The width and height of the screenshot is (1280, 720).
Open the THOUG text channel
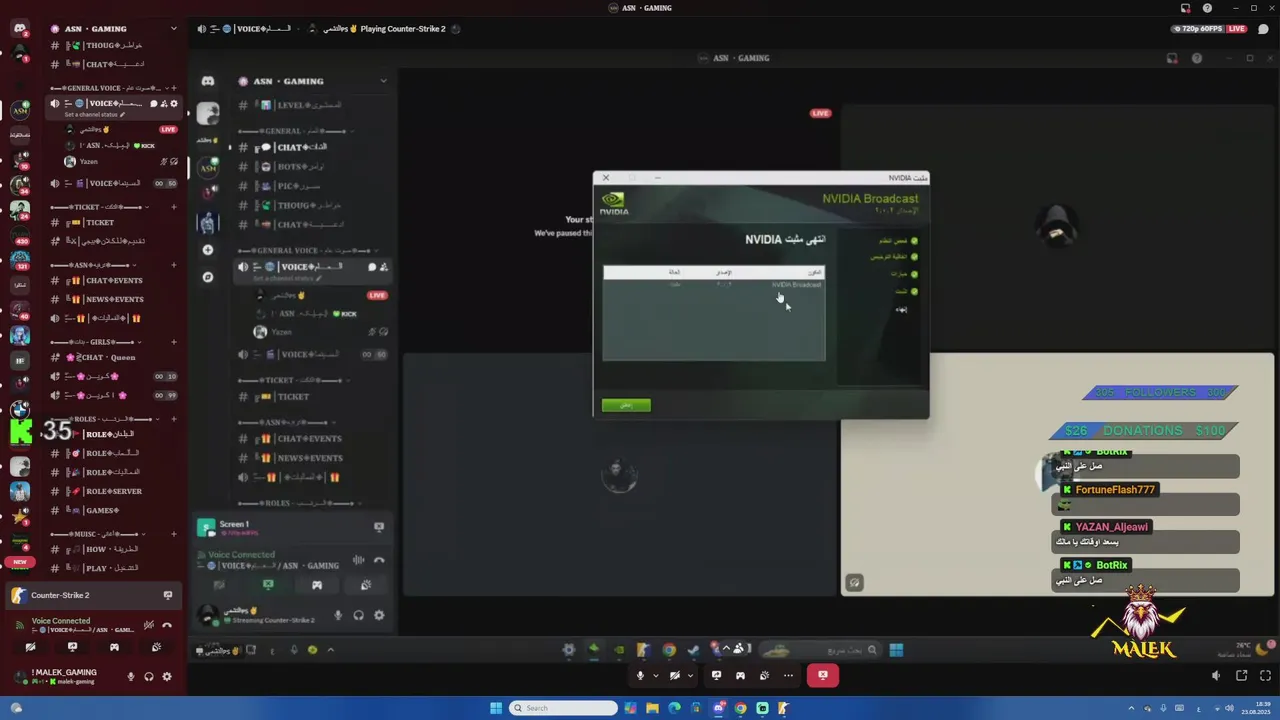point(113,45)
